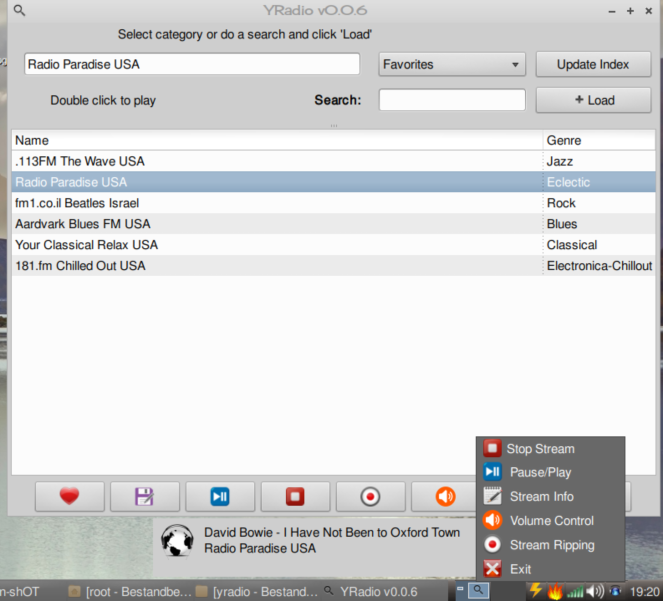Viewport: 663px width, 601px height.
Task: Focus the Search input field
Action: pyautogui.click(x=452, y=100)
